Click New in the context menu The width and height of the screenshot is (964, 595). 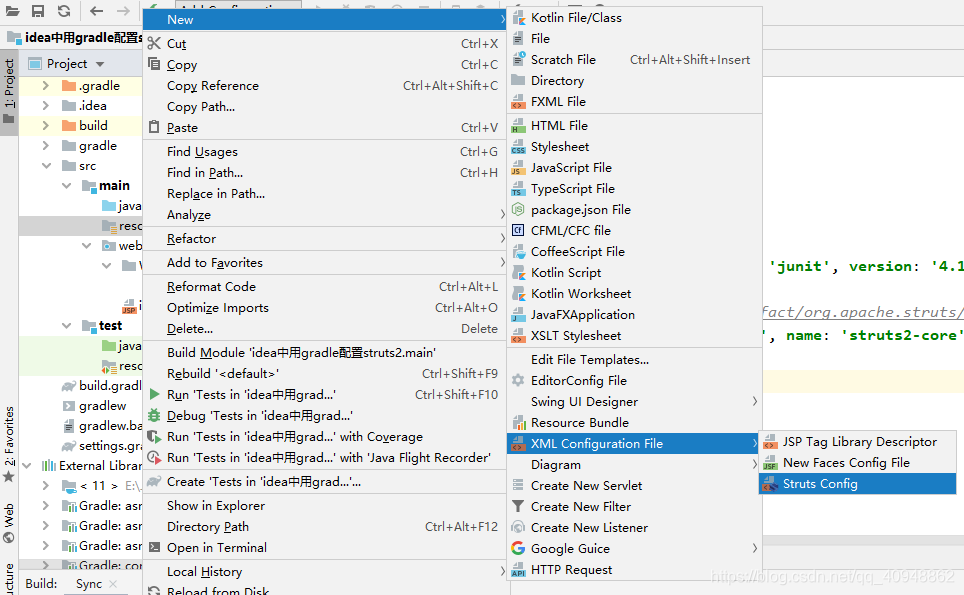click(x=325, y=20)
